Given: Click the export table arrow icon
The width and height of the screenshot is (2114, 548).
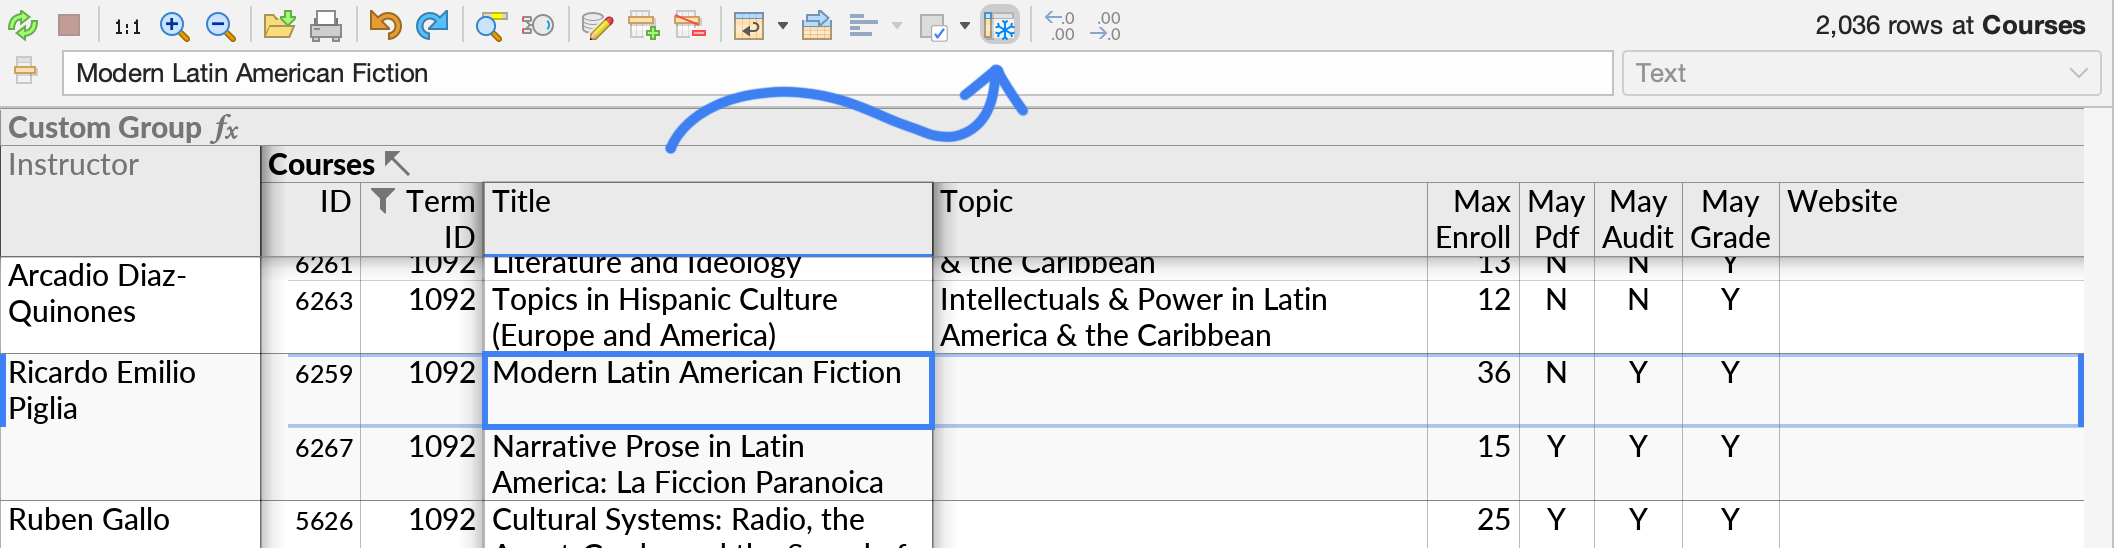Looking at the screenshot, I should [x=817, y=25].
